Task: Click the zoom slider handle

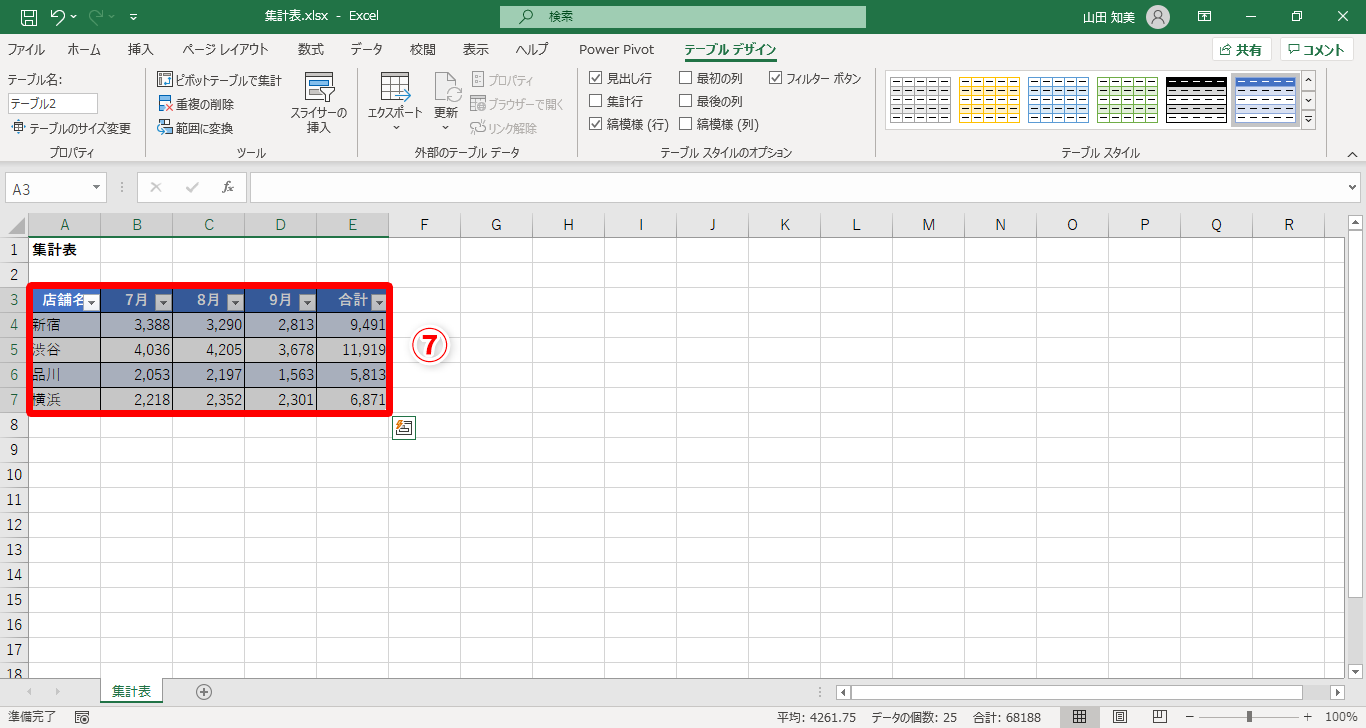Action: [x=1249, y=717]
